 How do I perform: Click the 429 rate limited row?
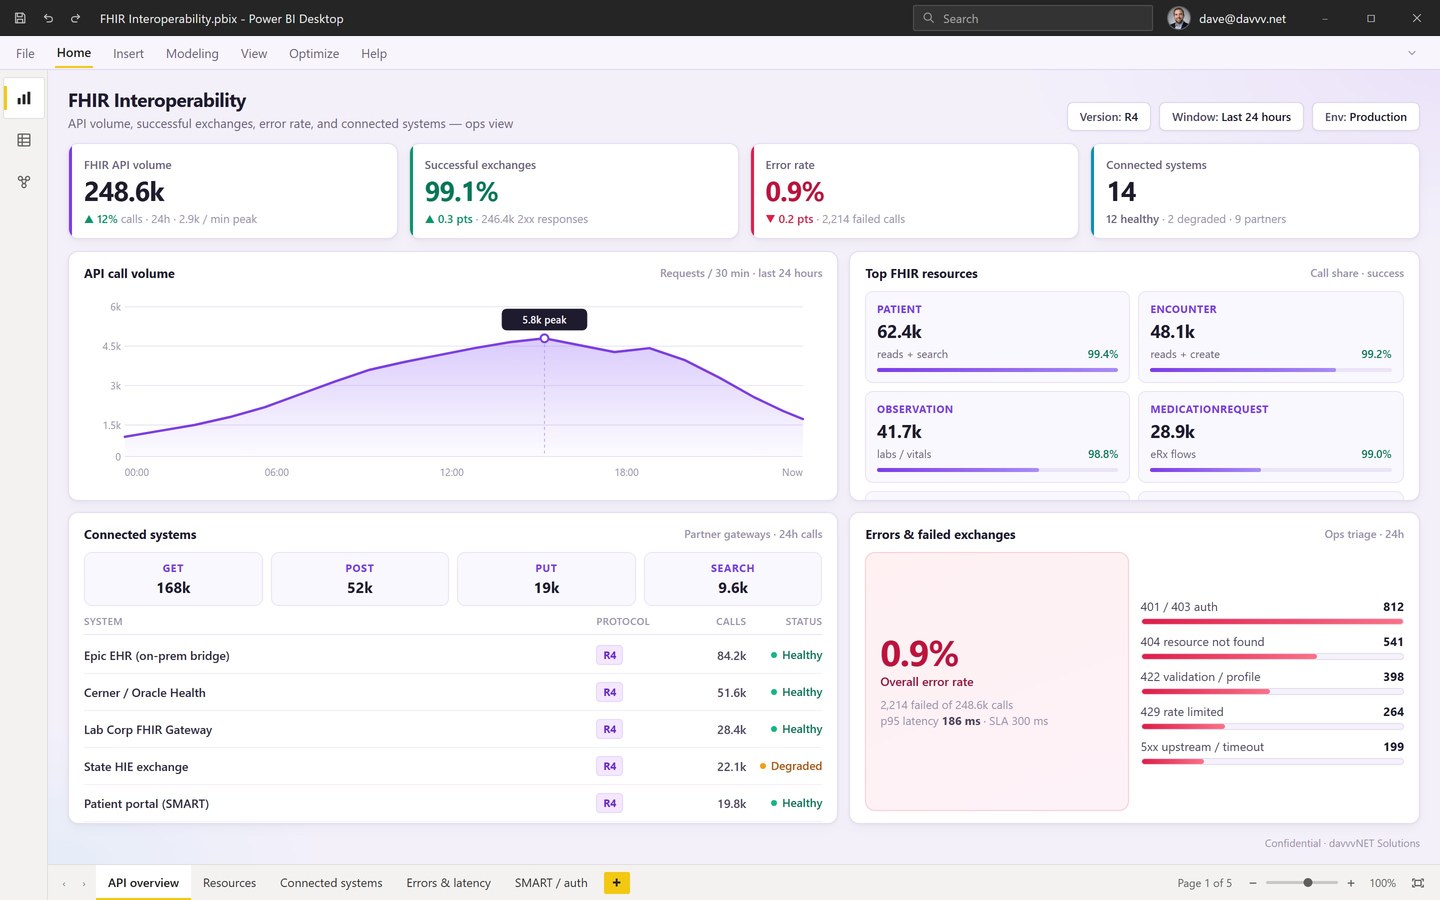coord(1272,718)
